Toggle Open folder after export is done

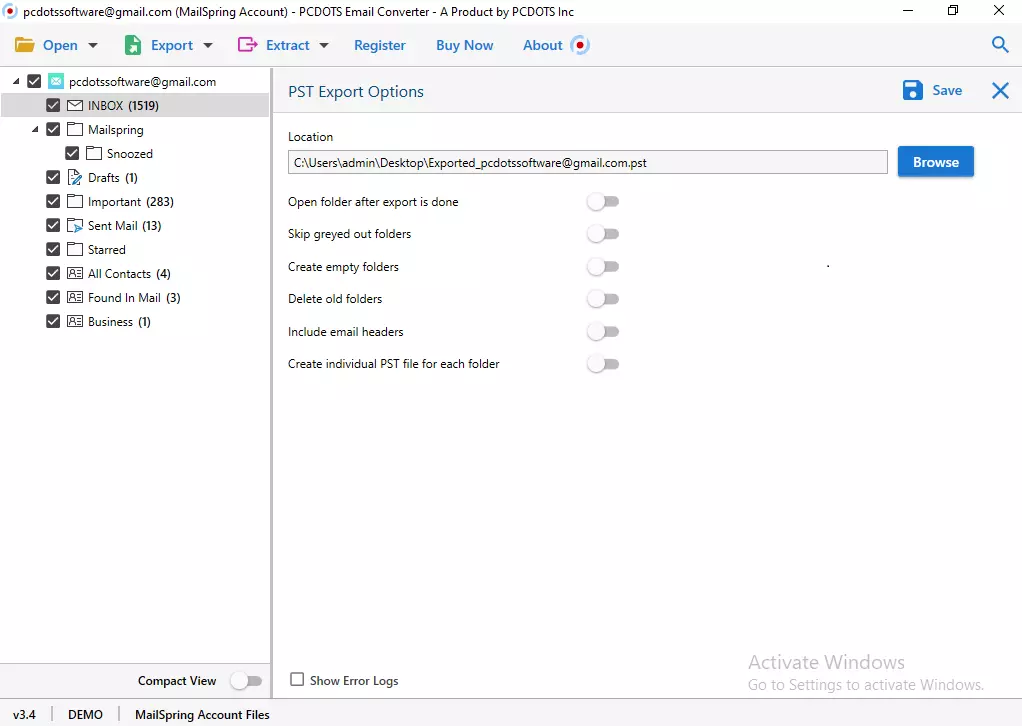click(x=603, y=202)
